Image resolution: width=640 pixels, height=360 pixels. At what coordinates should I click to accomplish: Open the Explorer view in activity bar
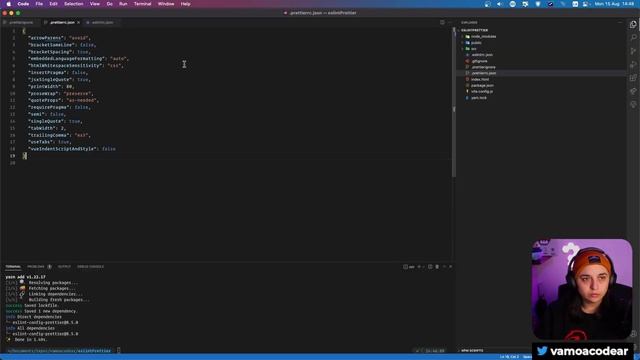pyautogui.click(x=633, y=24)
